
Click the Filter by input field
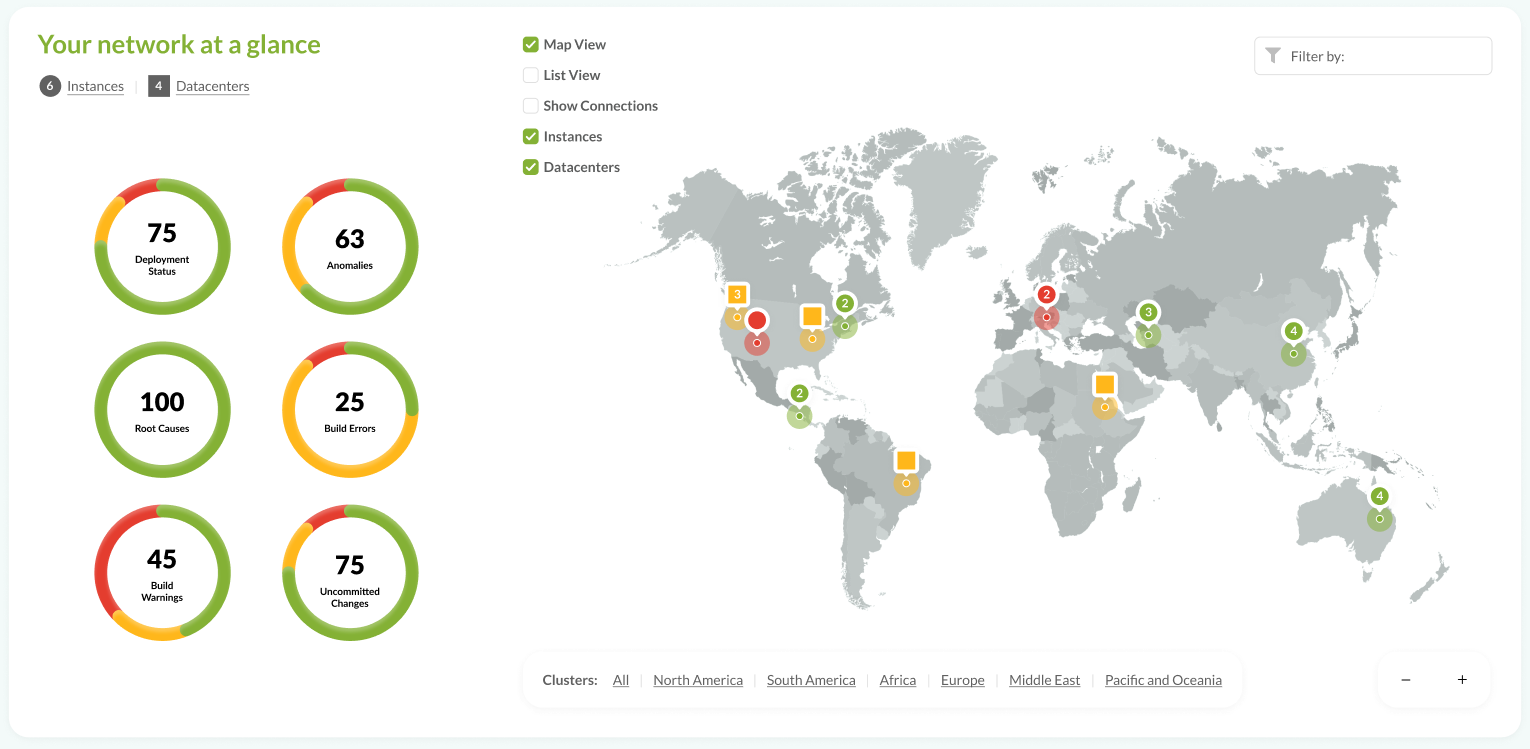click(x=1373, y=56)
